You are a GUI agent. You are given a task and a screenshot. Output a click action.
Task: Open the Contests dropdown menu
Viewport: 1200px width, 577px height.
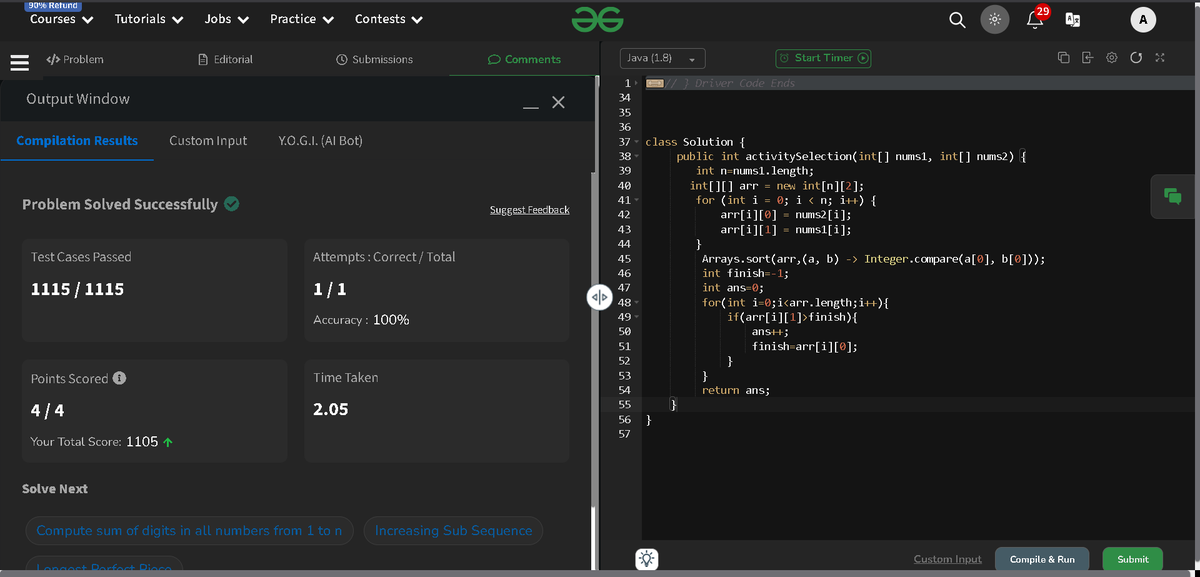pos(389,19)
